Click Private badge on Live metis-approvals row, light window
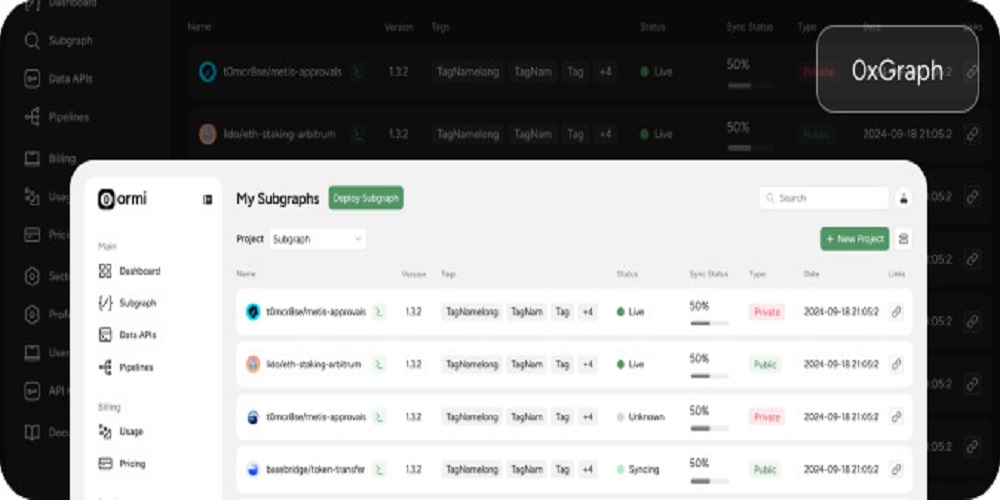 767,312
